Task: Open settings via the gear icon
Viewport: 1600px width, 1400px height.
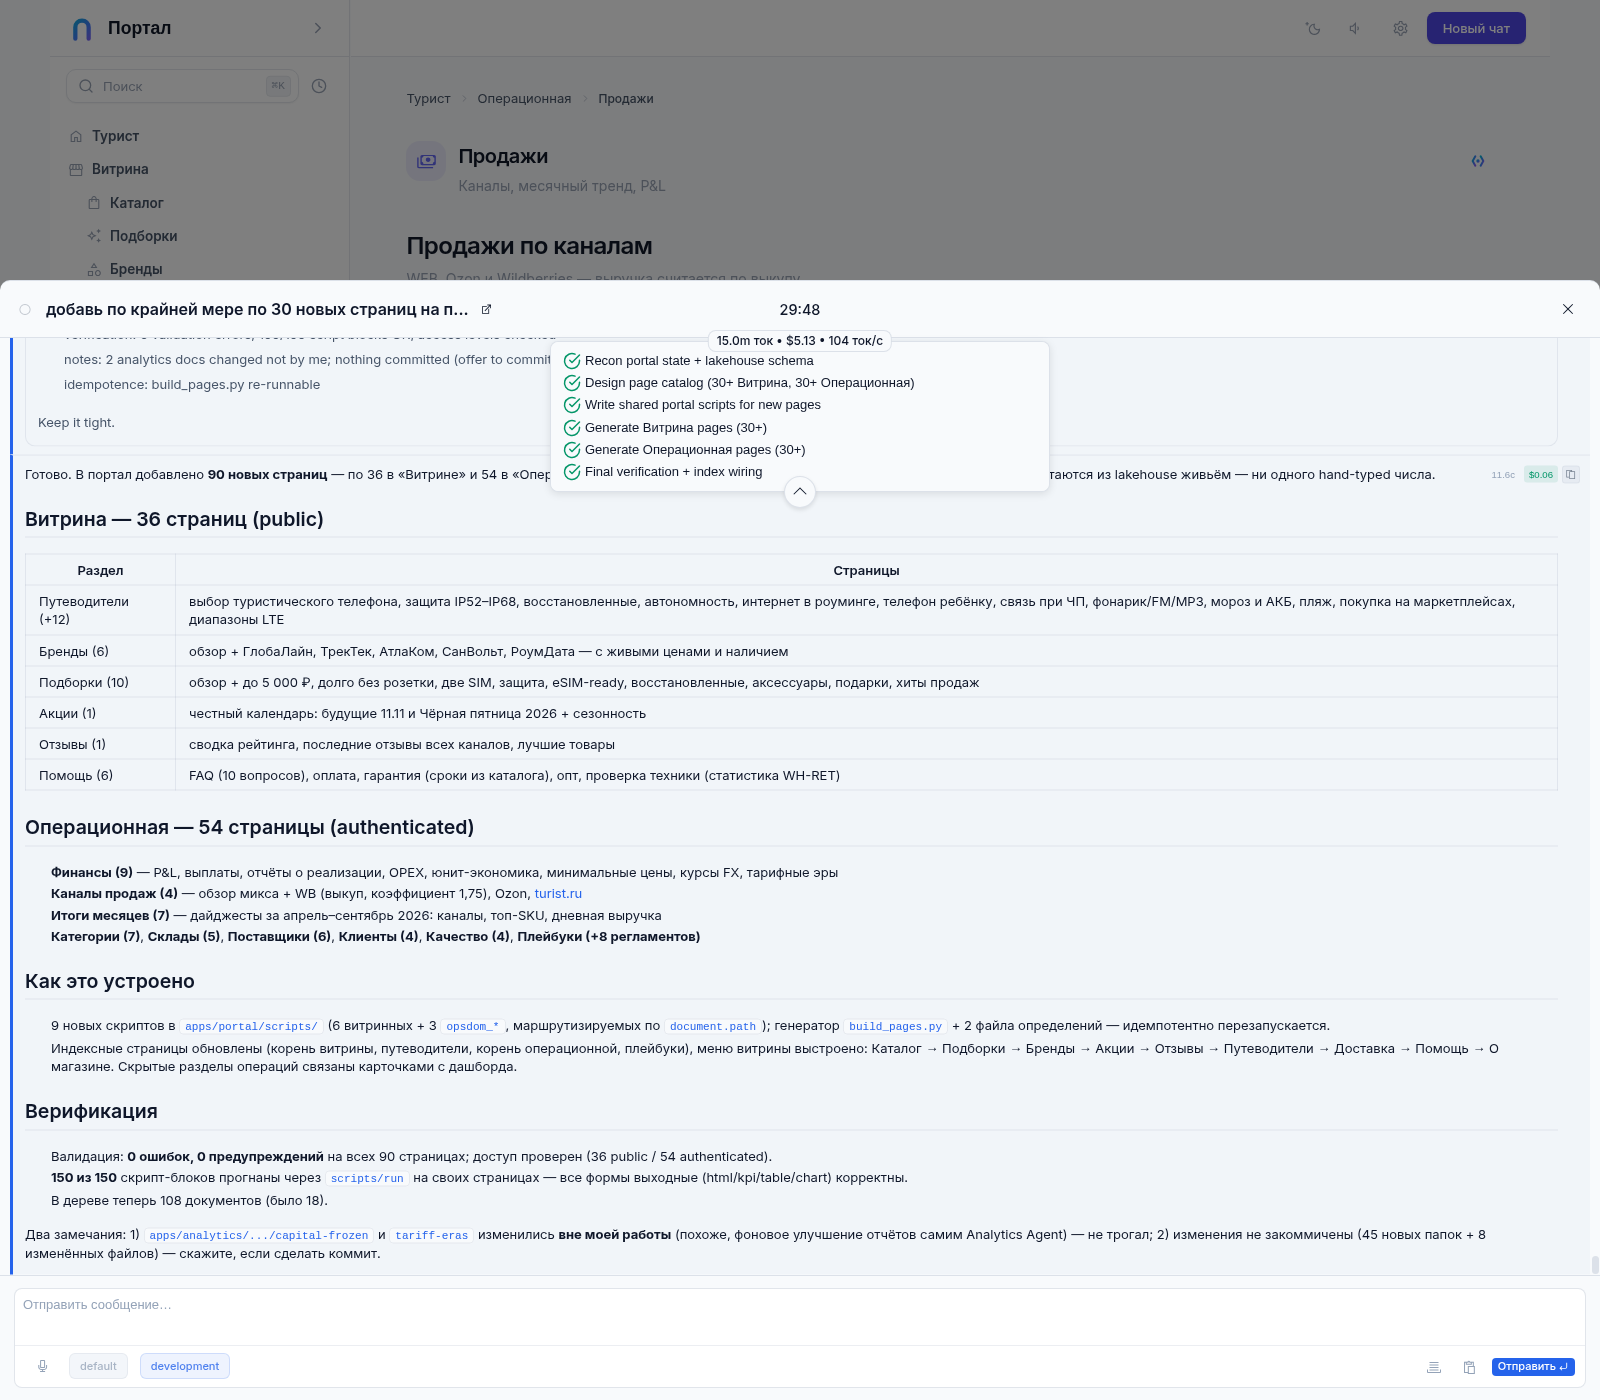Action: pos(1400,29)
